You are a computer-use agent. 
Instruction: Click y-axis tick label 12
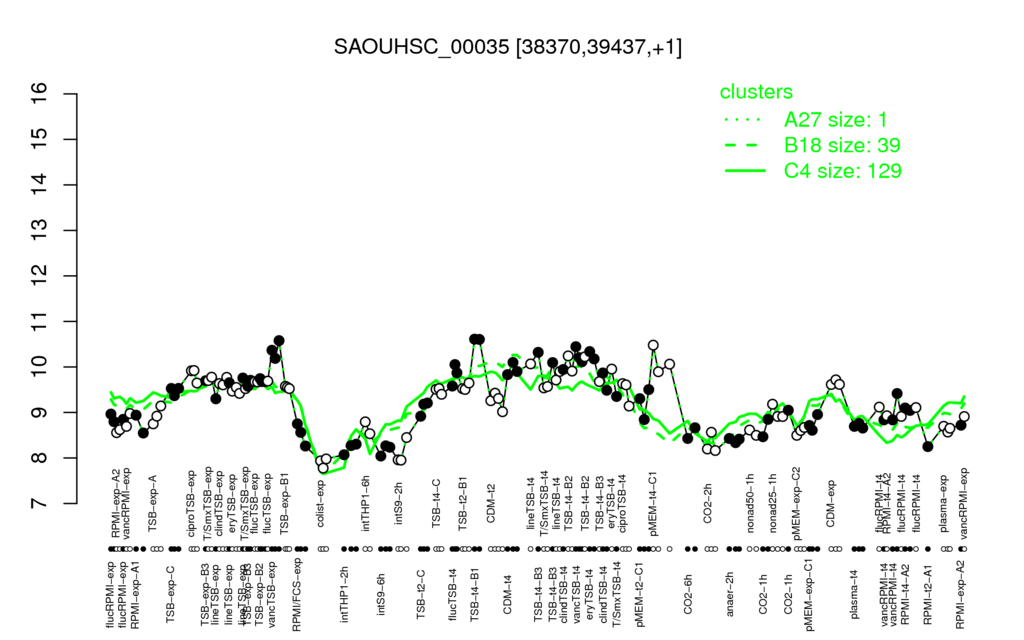point(40,276)
